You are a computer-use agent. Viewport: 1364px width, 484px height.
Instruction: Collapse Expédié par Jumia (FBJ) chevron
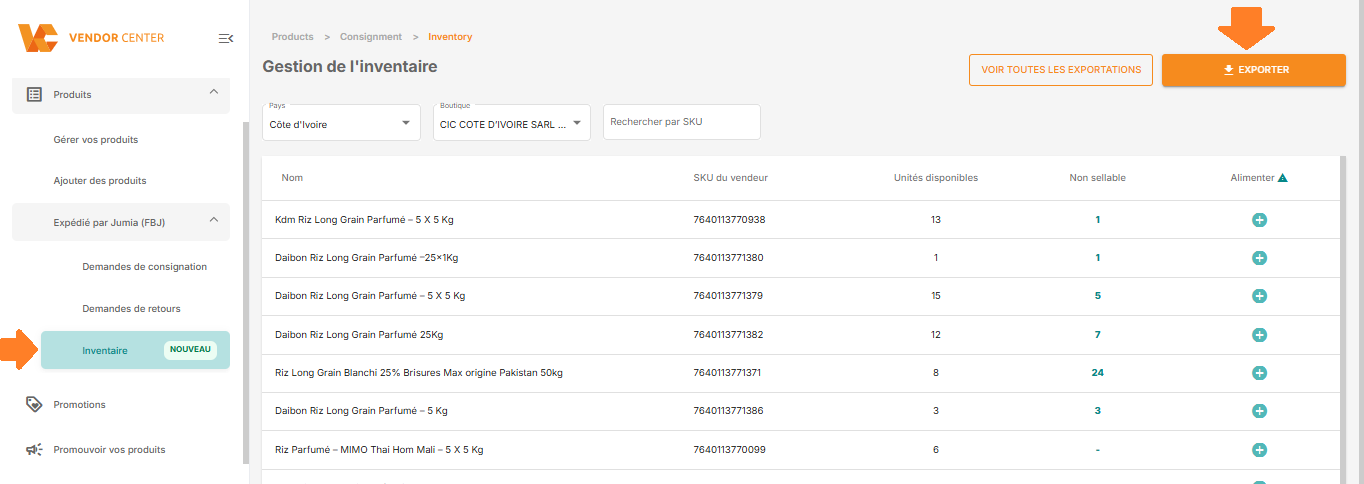(x=213, y=220)
